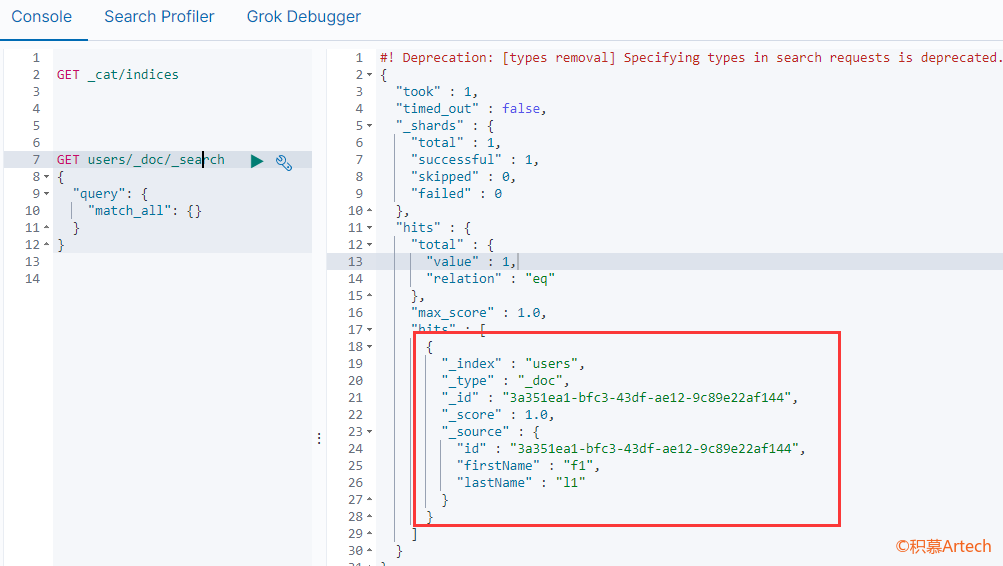Place cursor in "GET users/_doc/_search" line
Screen dimensions: 1003x566
141,160
